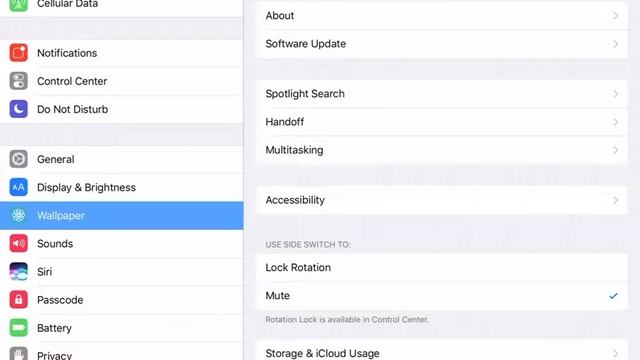Tap the Display & Brightness AA icon
Screen dimensions: 640x360
(18, 187)
